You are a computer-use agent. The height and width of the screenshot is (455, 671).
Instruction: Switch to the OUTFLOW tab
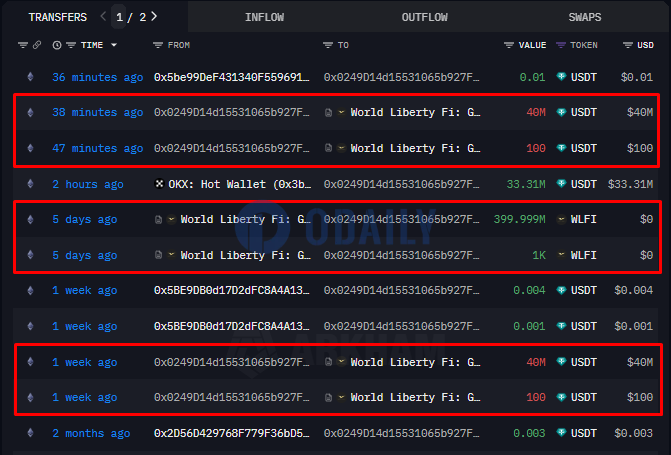[425, 17]
